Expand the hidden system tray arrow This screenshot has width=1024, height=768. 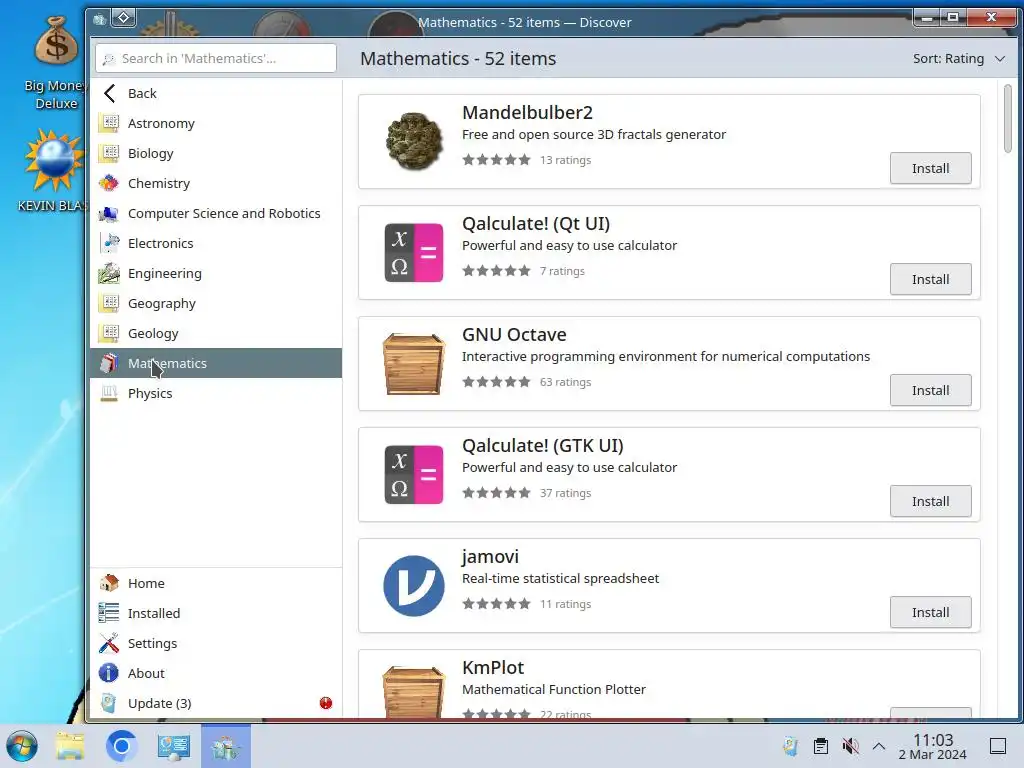point(879,746)
